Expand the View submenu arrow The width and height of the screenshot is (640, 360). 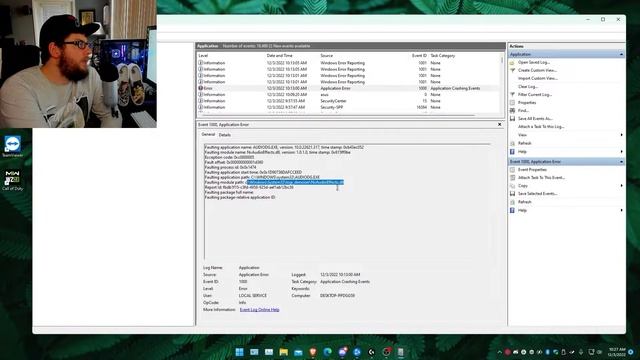click(x=621, y=135)
